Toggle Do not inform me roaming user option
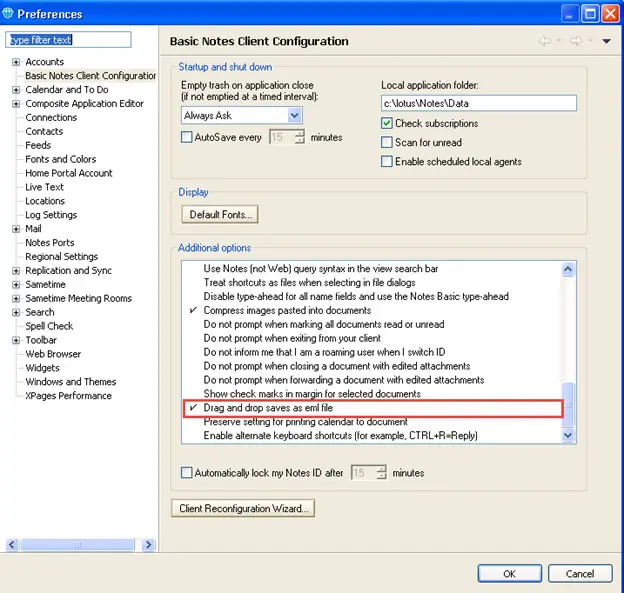 pyautogui.click(x=324, y=352)
